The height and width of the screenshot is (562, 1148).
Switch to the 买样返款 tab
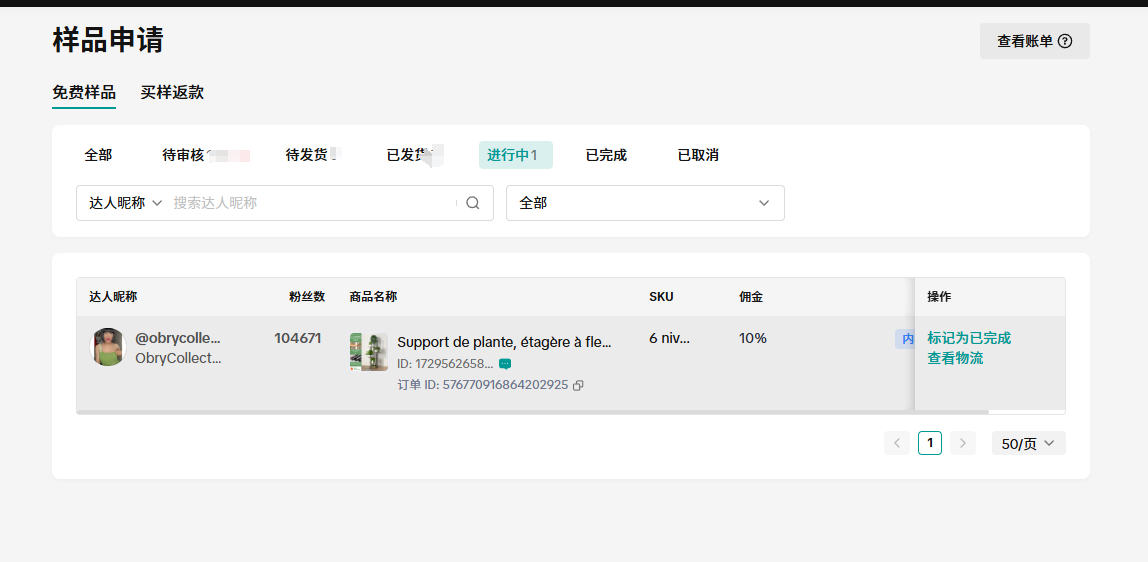172,92
